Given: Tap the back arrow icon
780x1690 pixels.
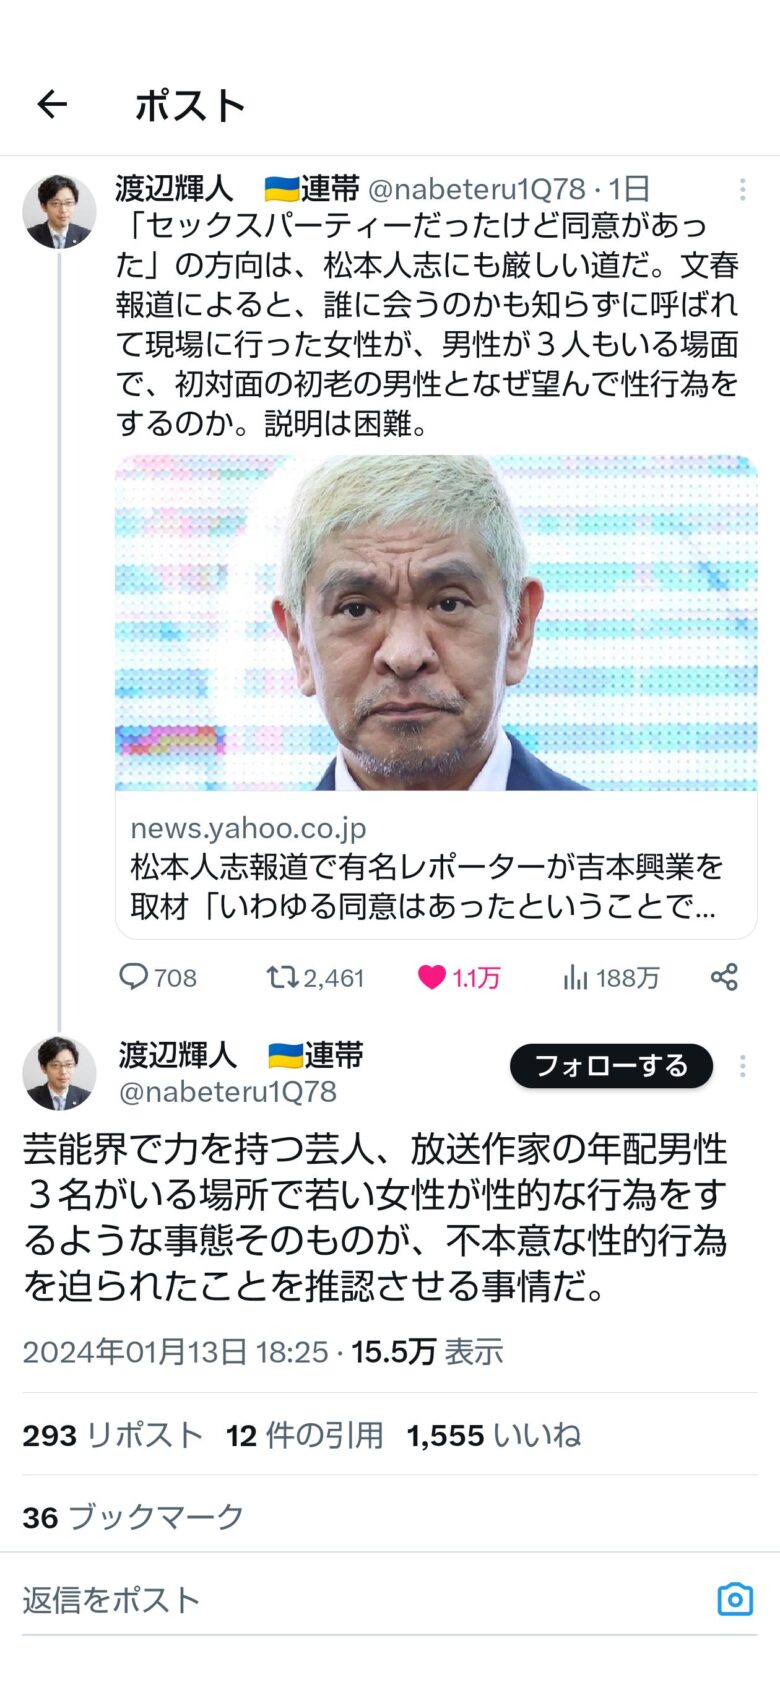Looking at the screenshot, I should tap(52, 104).
